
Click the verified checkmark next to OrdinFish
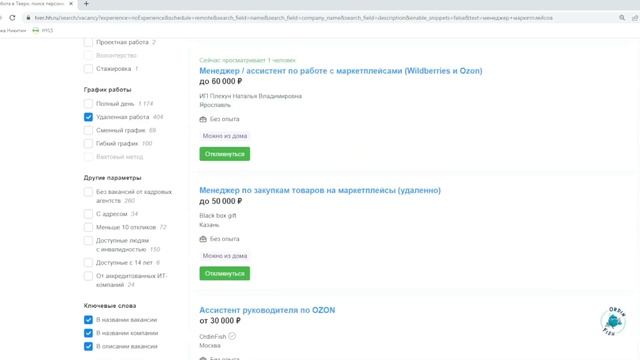(232, 336)
